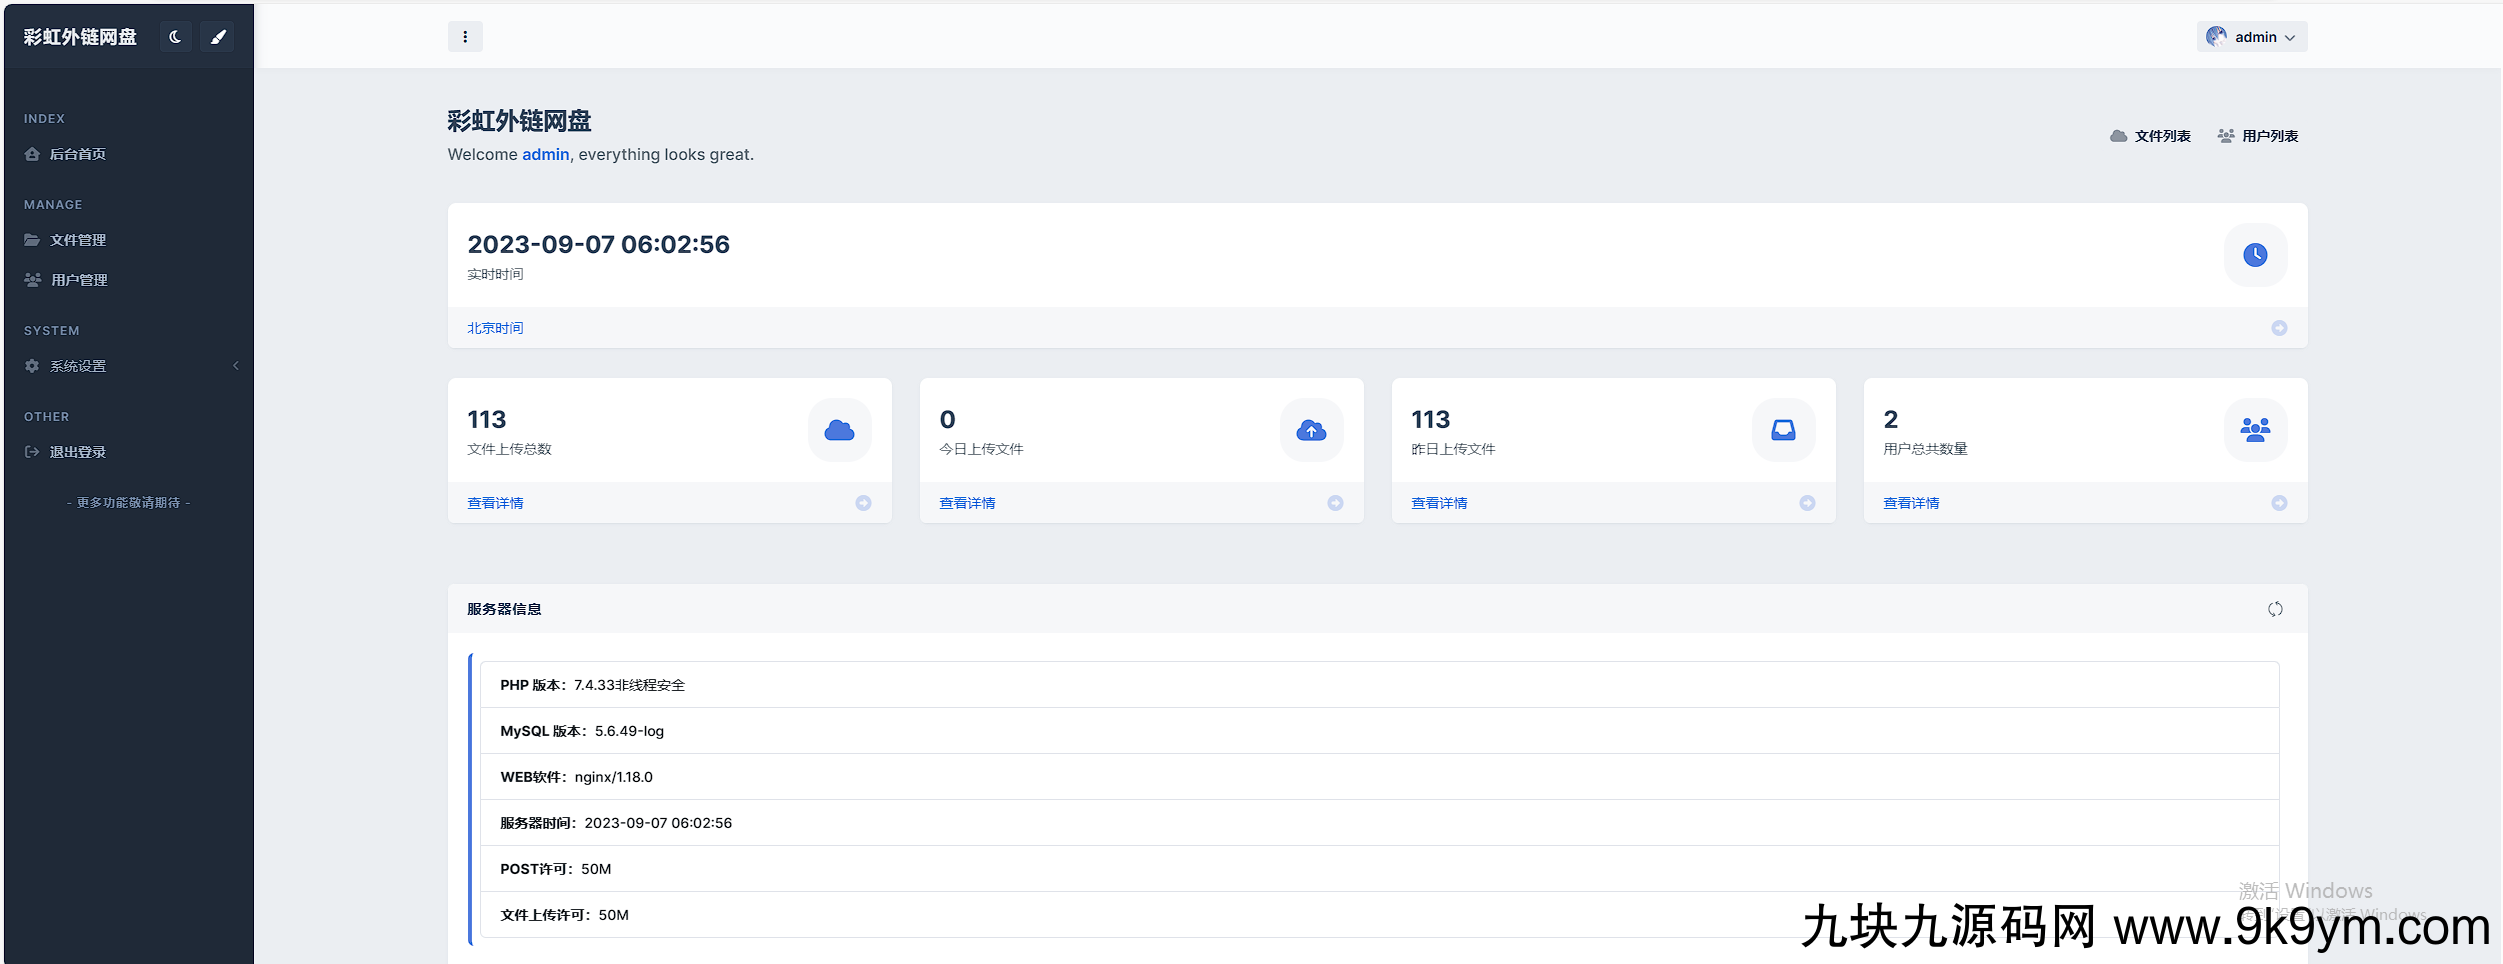Click the users icon for 用户总共数量

(x=2255, y=430)
